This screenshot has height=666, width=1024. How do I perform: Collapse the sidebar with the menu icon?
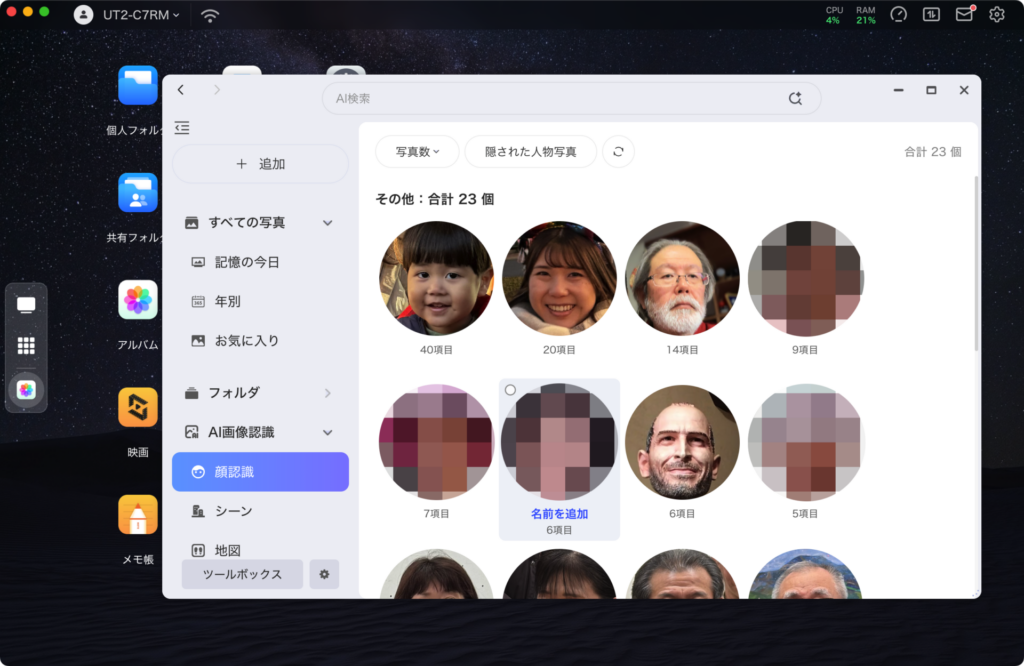coord(182,127)
